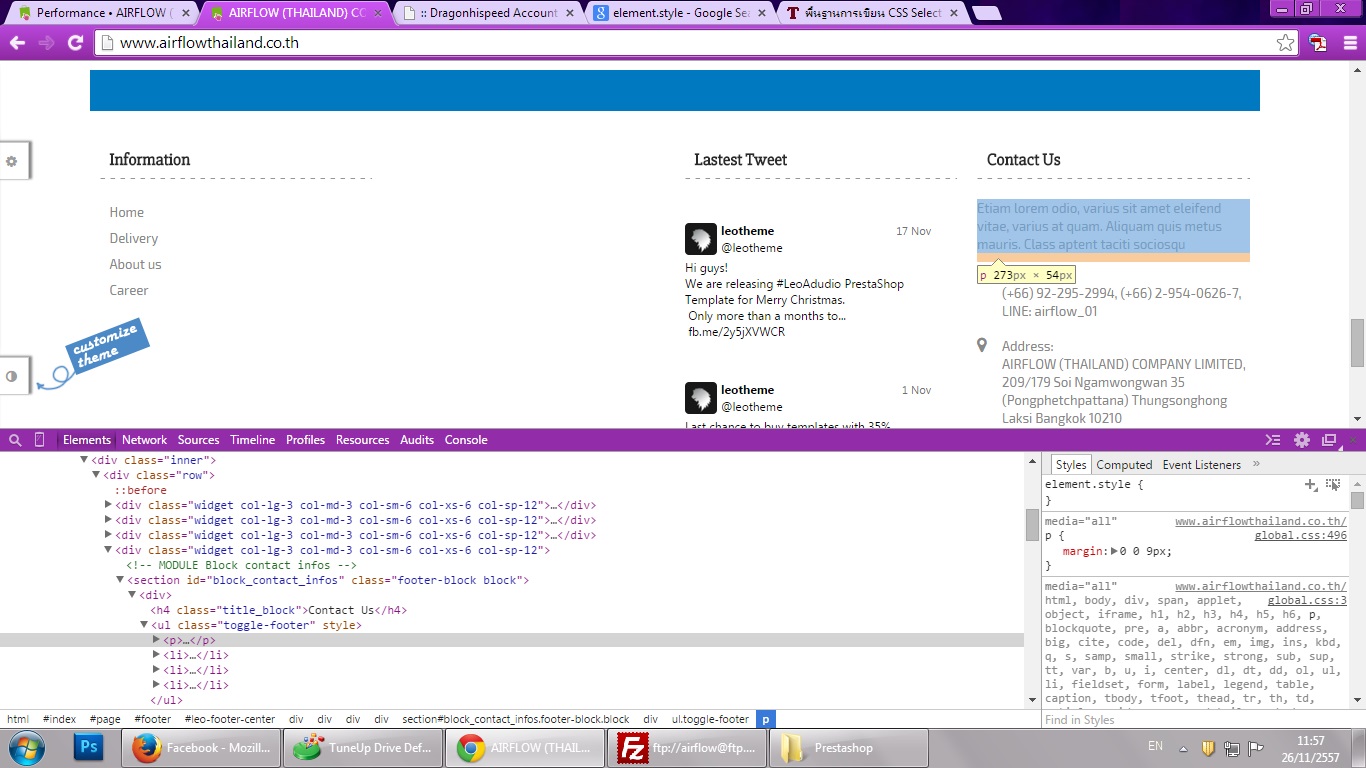
Task: Open the Delivery footer link
Action: click(134, 238)
